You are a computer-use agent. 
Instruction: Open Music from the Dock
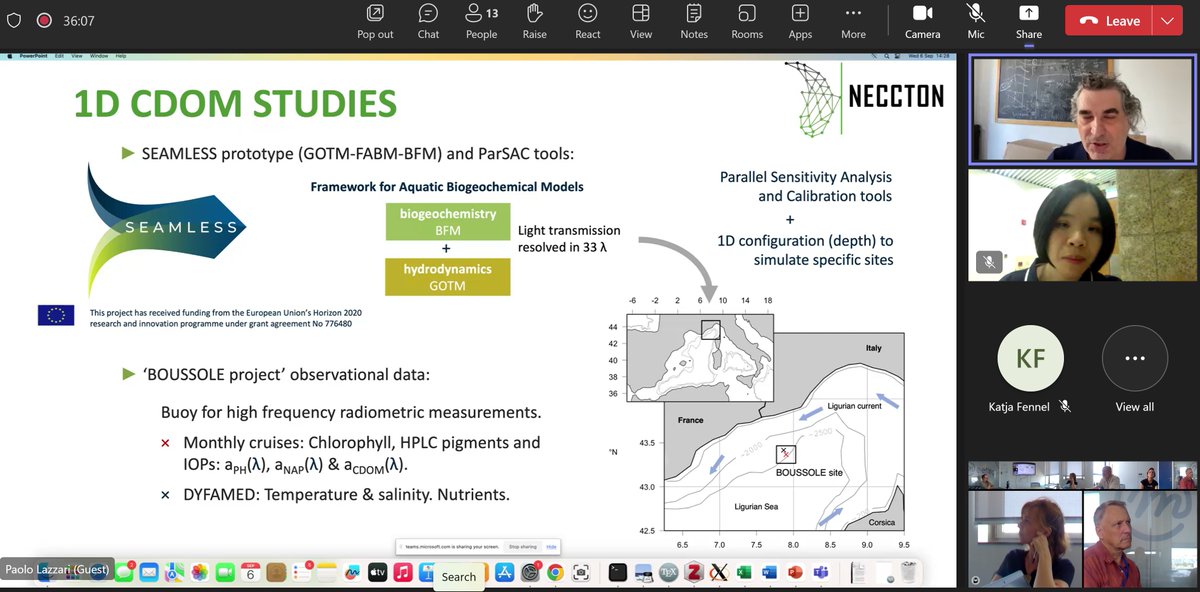coord(403,572)
